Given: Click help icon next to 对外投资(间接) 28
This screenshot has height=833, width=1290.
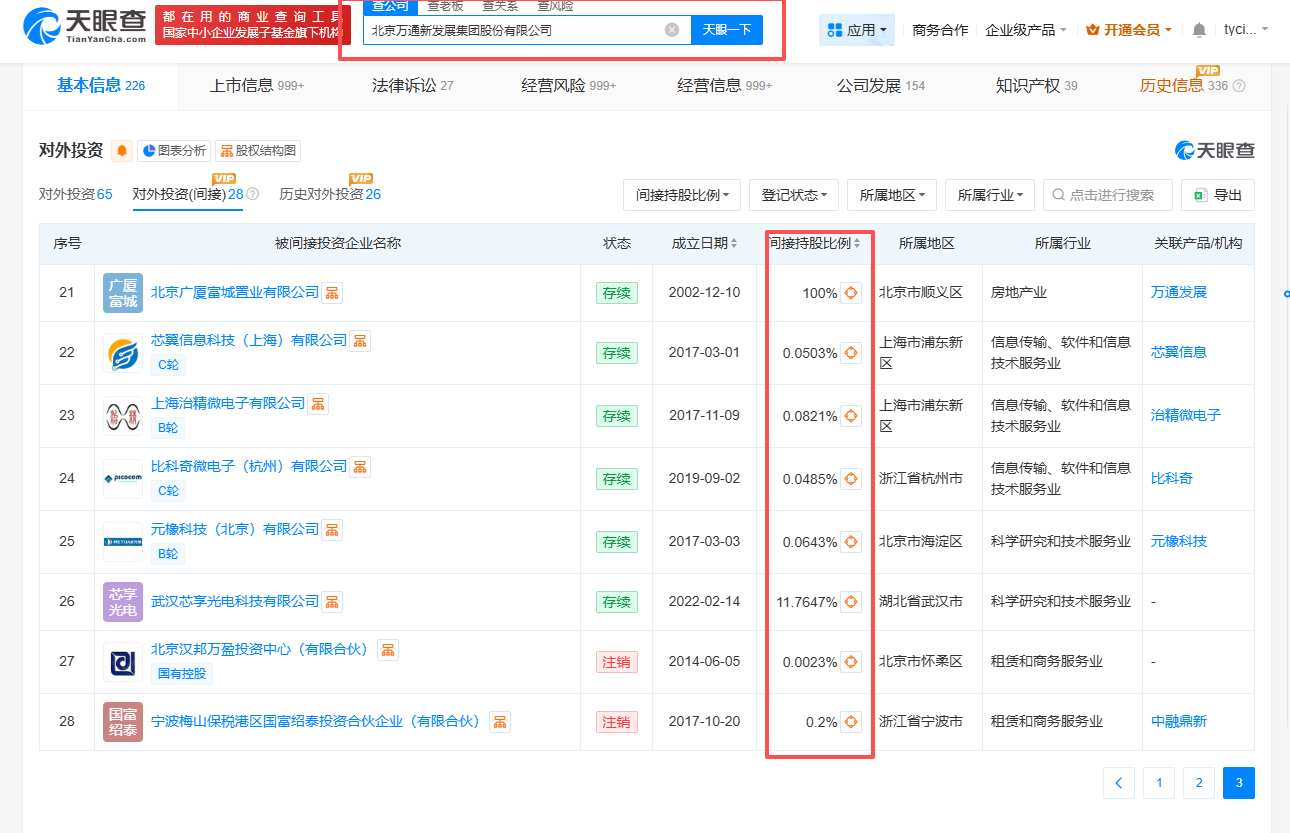Looking at the screenshot, I should pyautogui.click(x=253, y=194).
